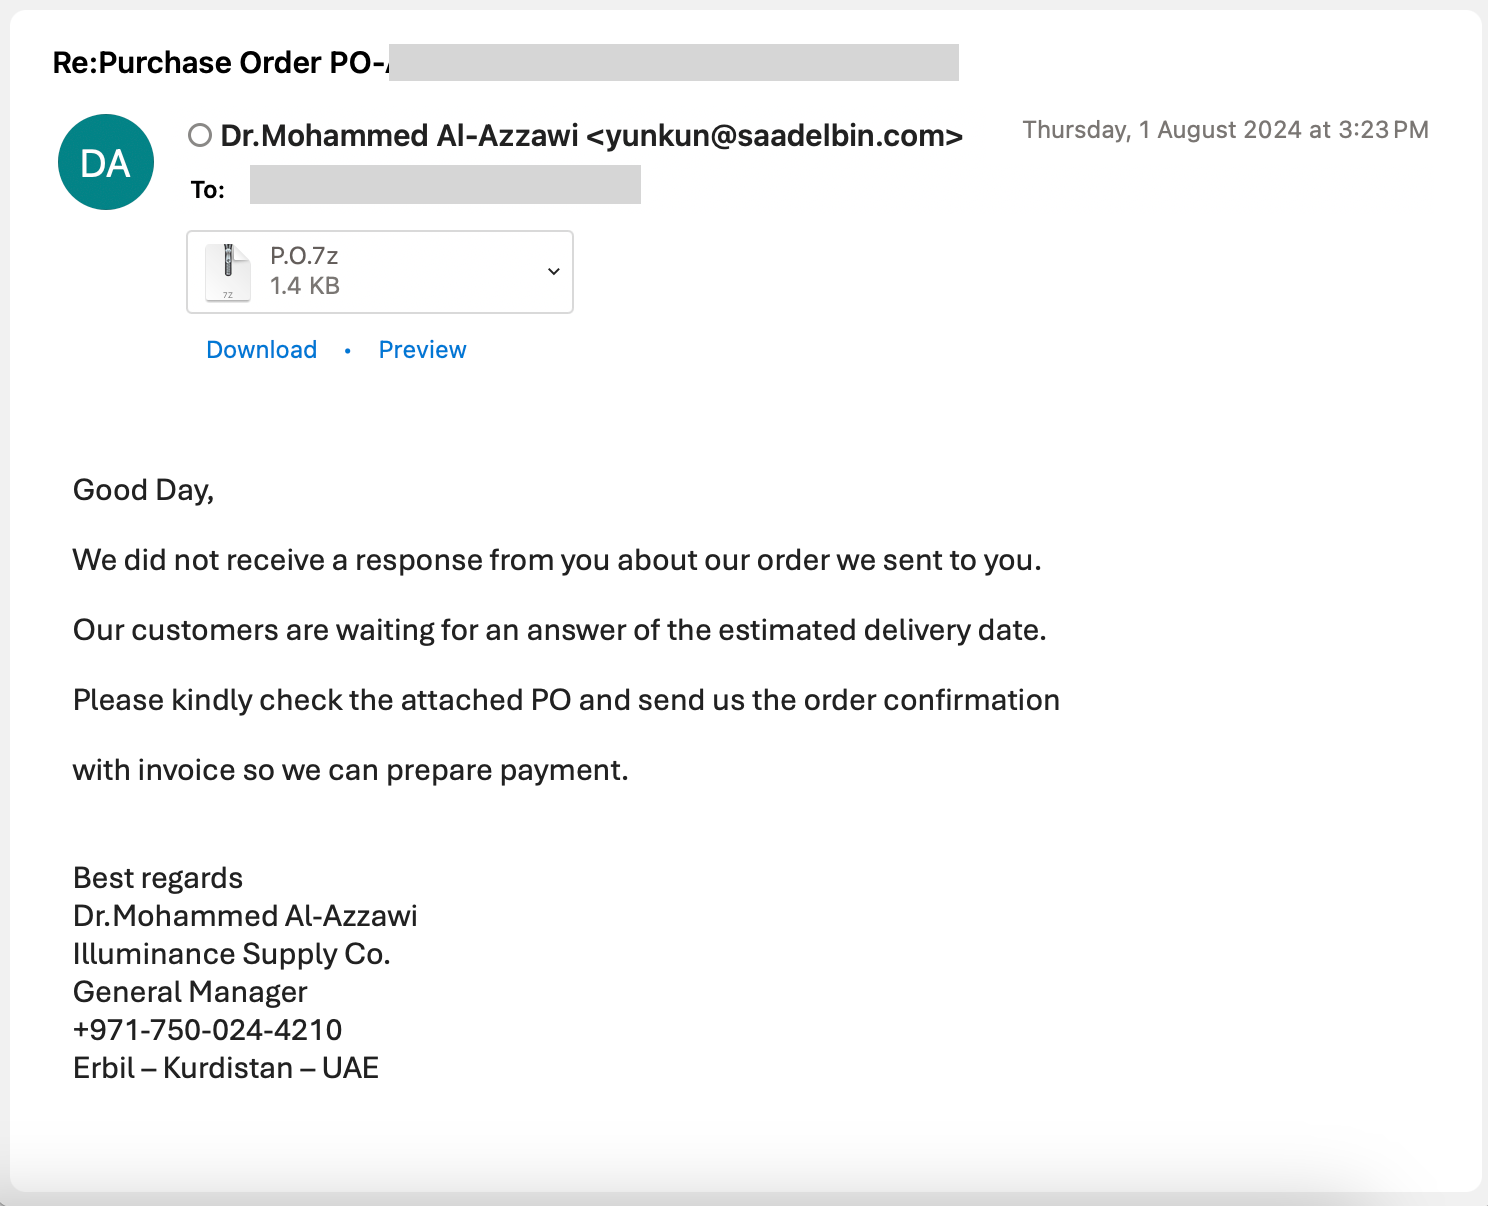Image resolution: width=1488 pixels, height=1206 pixels.
Task: Click the date Thursday, 1 August 2024
Action: pos(1225,130)
